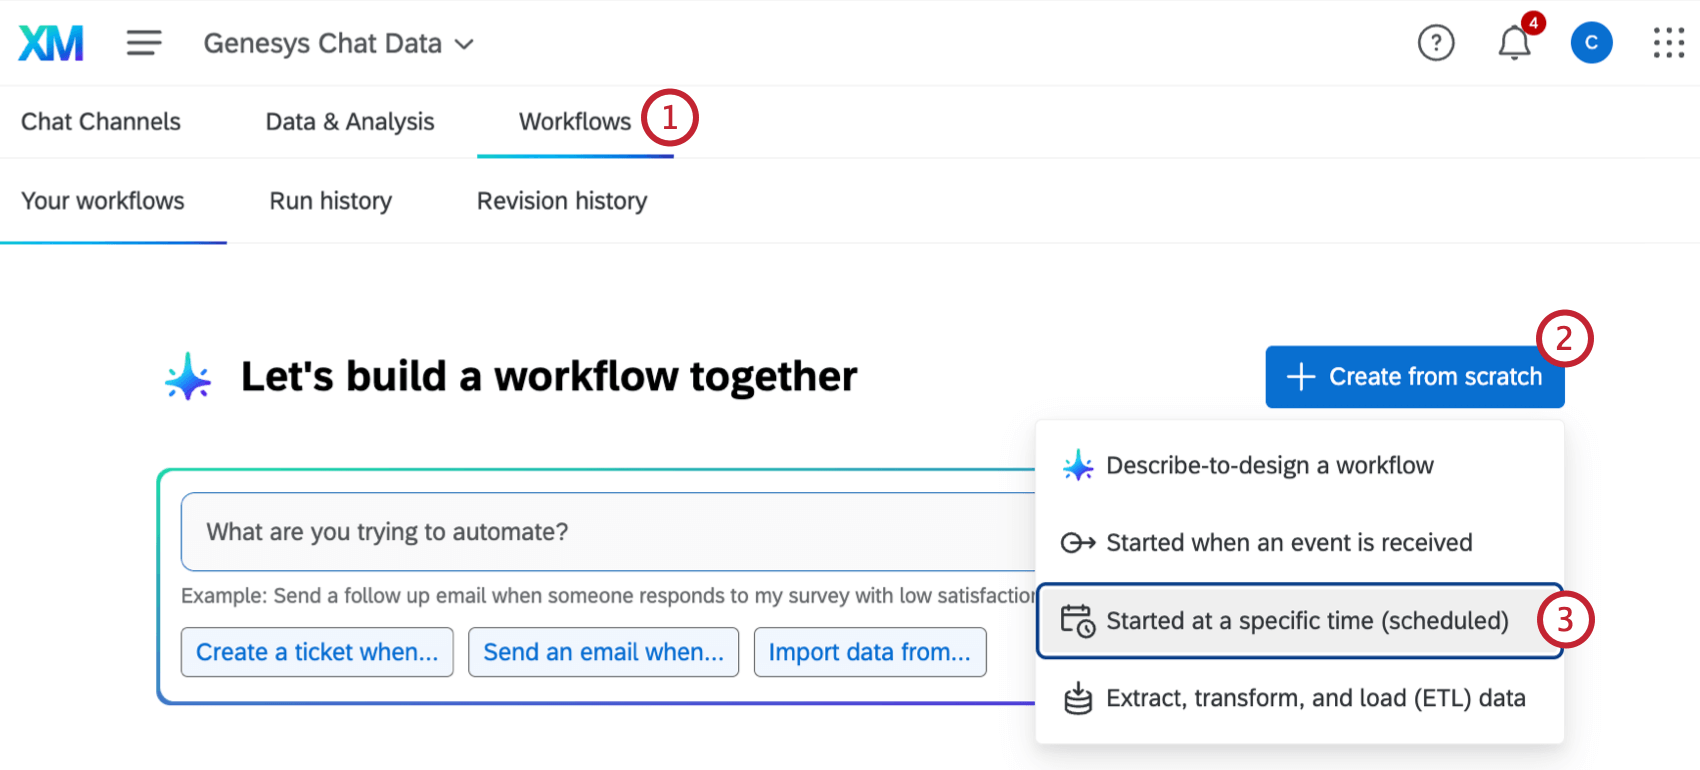Switch to the Data & Analysis tab
The height and width of the screenshot is (770, 1700).
tap(349, 121)
